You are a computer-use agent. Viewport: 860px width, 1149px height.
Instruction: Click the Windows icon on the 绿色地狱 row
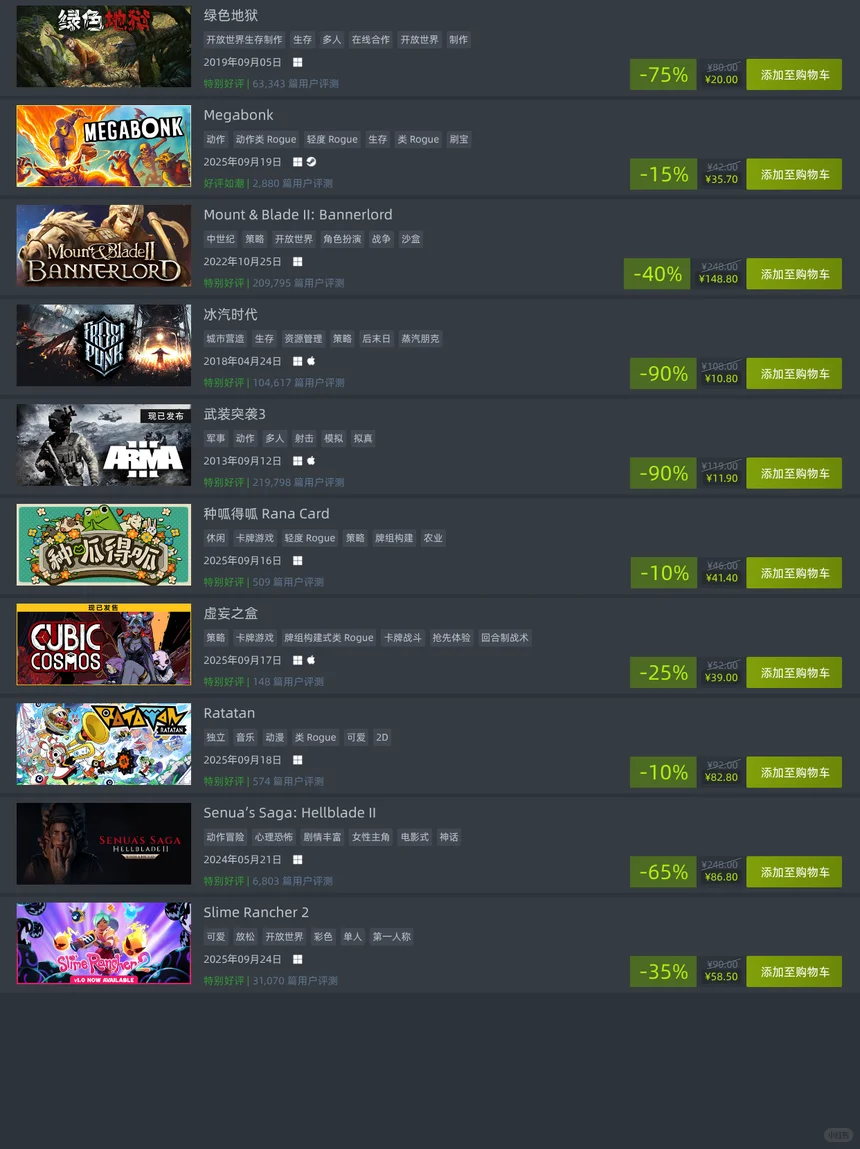pyautogui.click(x=297, y=62)
